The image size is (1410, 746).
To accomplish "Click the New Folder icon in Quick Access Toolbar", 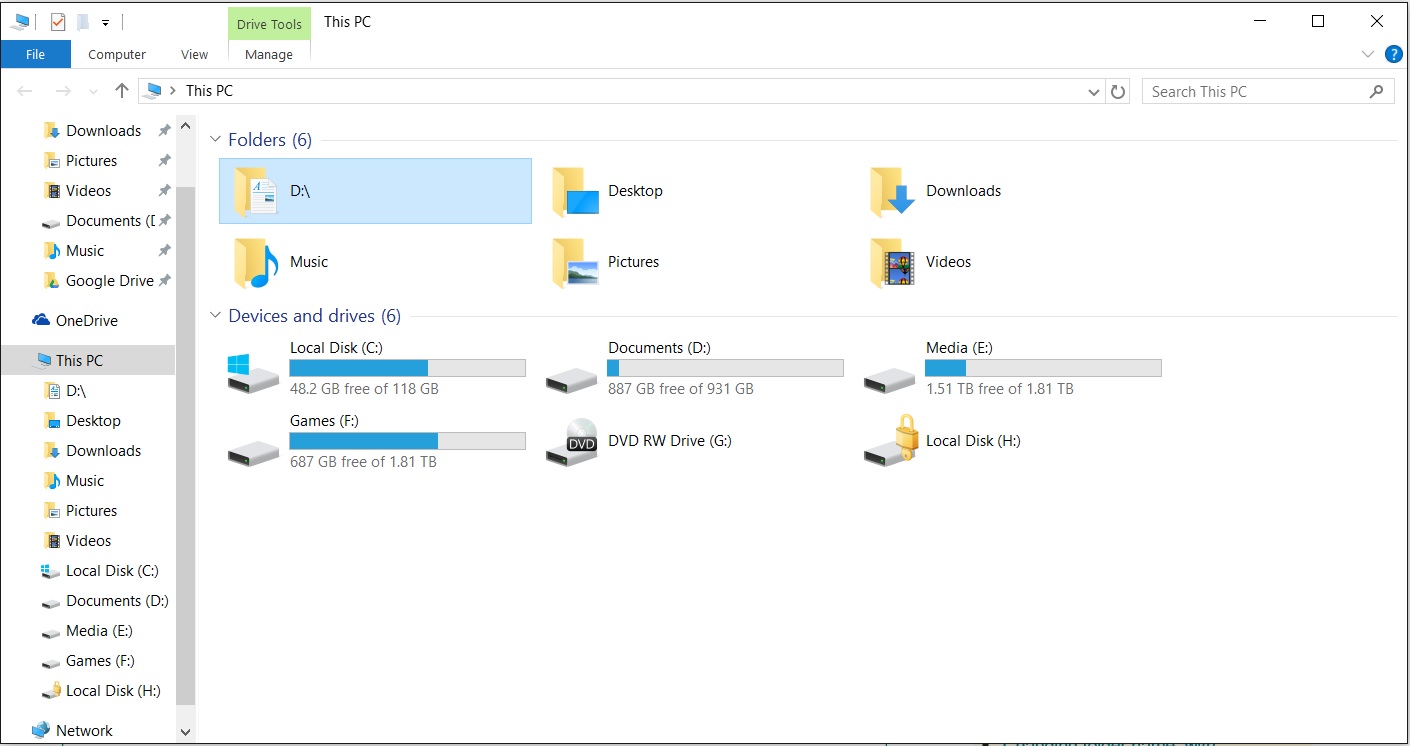I will (83, 21).
